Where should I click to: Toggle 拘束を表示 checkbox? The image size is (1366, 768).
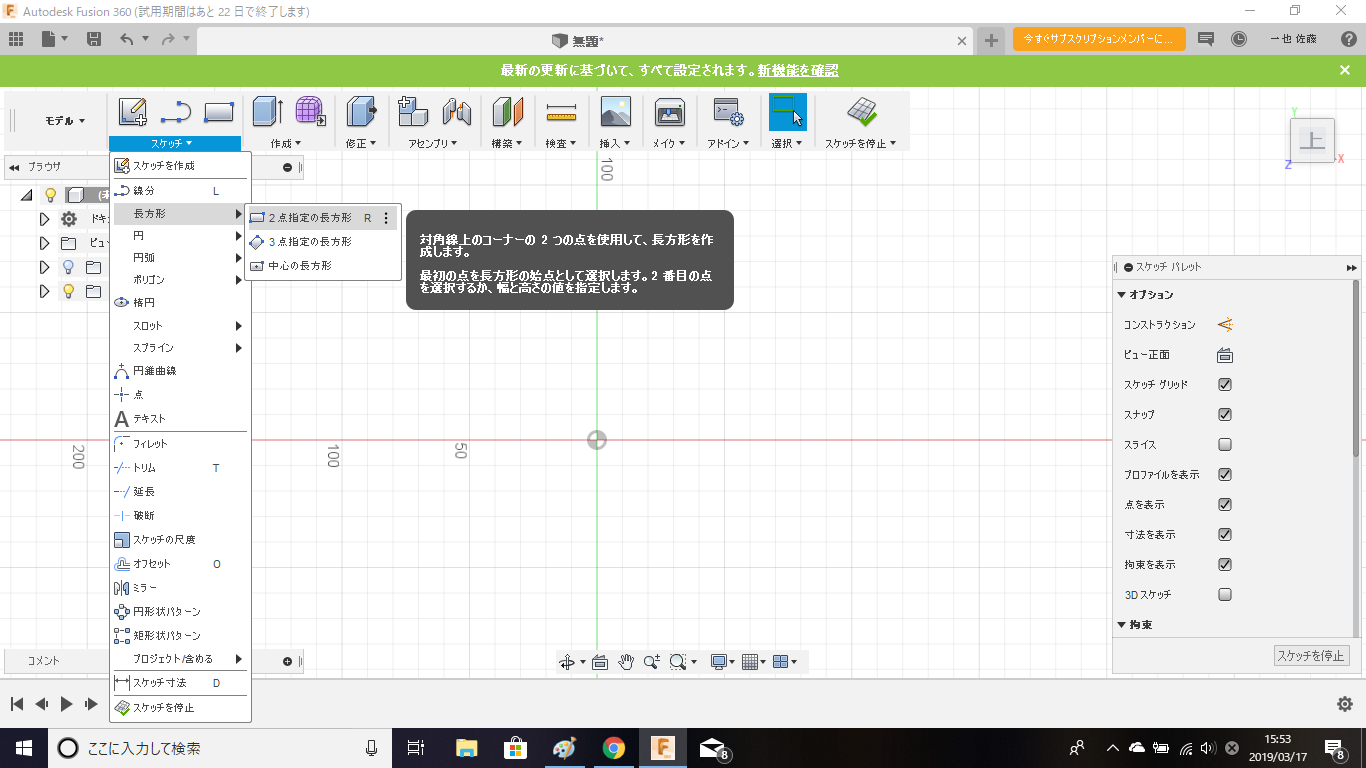click(1225, 565)
